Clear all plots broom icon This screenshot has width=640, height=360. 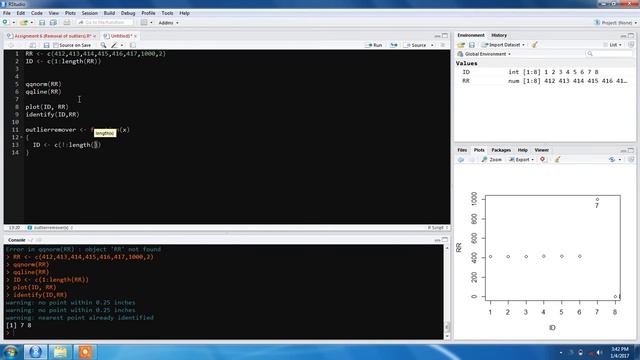[557, 160]
